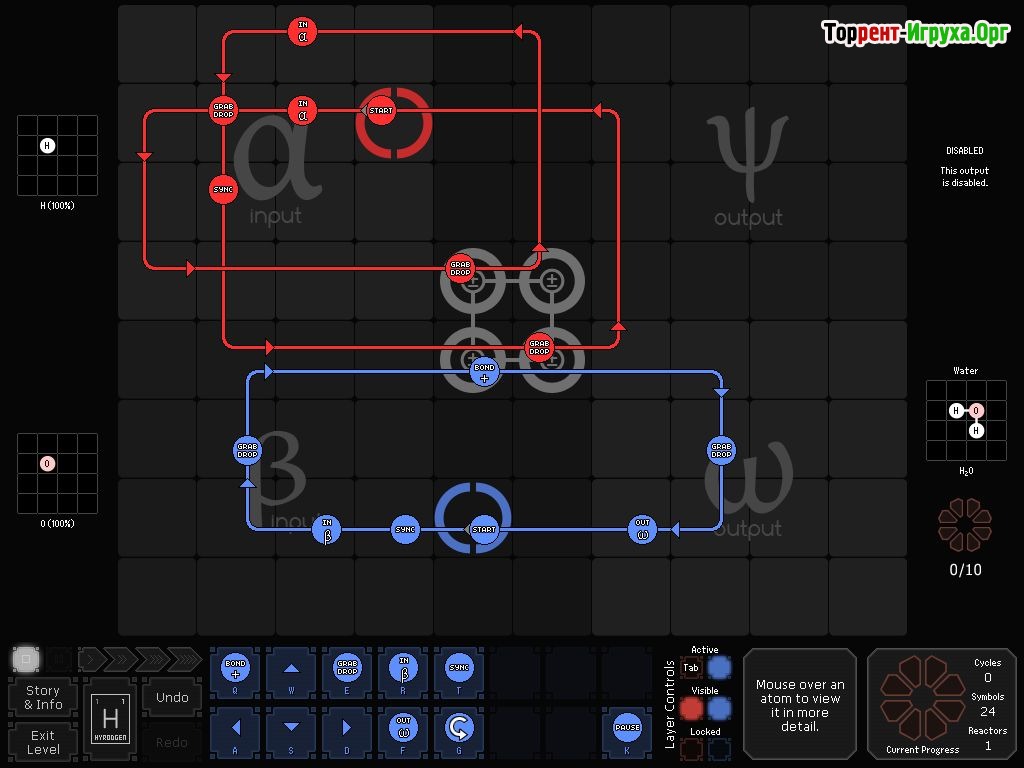Toggle the lock on the red layer
1024x768 pixels.
tap(691, 748)
